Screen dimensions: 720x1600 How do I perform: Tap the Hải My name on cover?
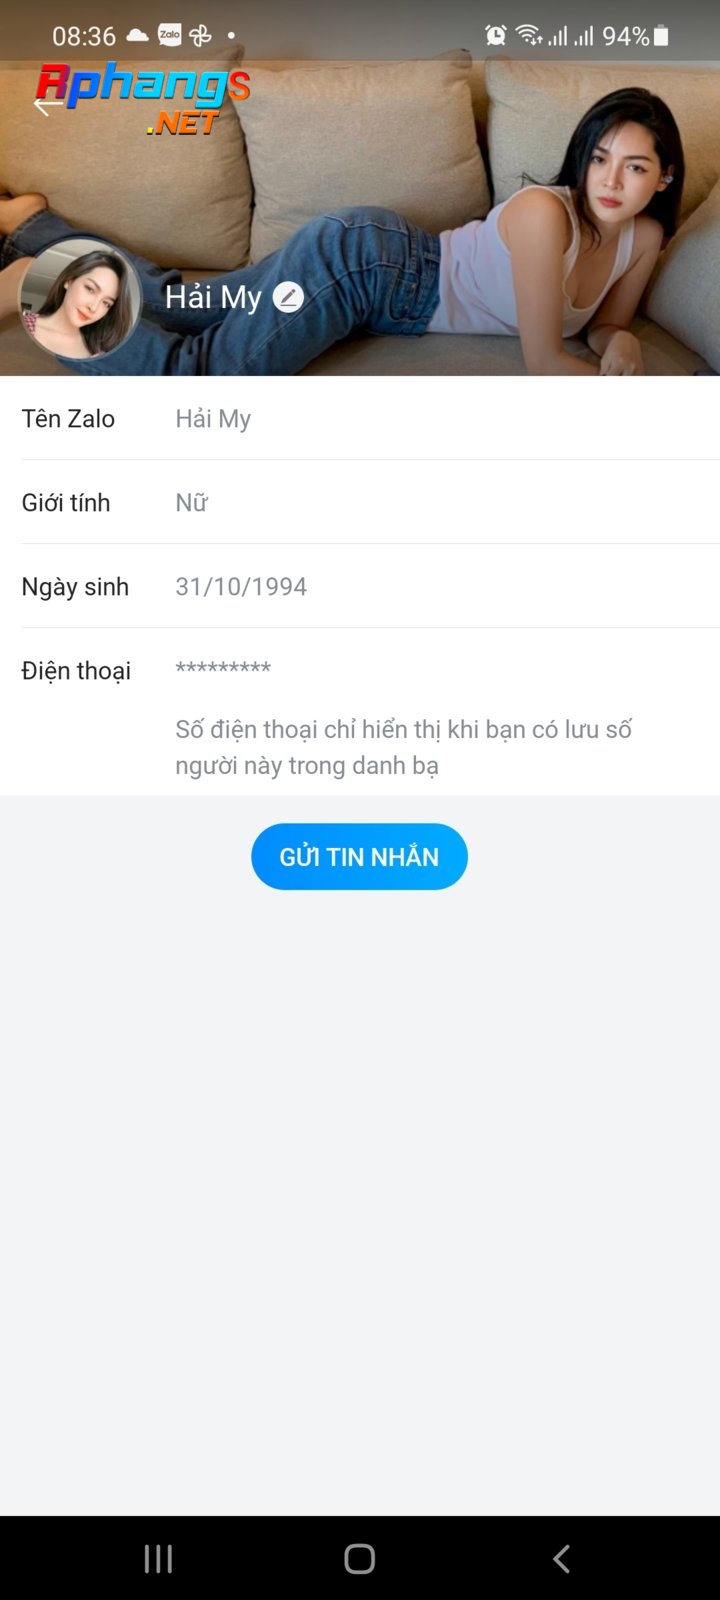(x=213, y=297)
